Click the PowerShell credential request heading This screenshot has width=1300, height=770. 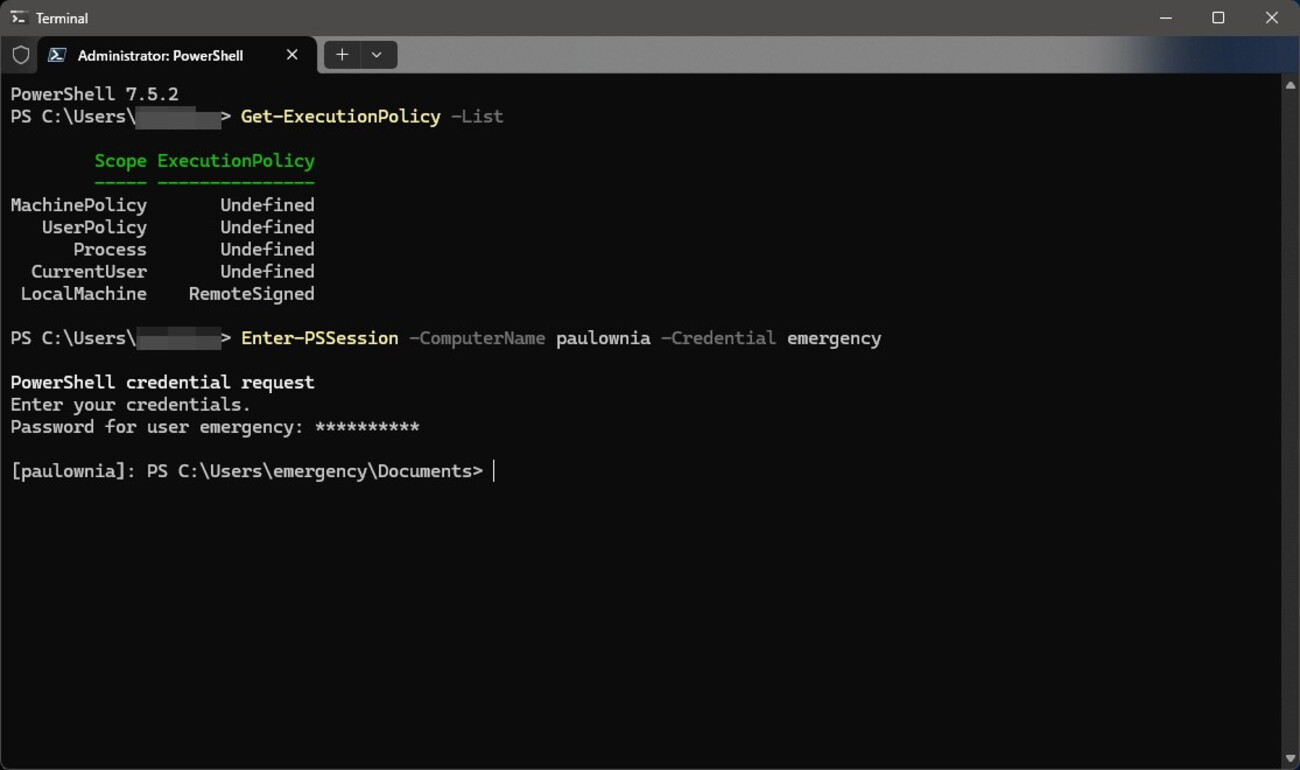(162, 382)
